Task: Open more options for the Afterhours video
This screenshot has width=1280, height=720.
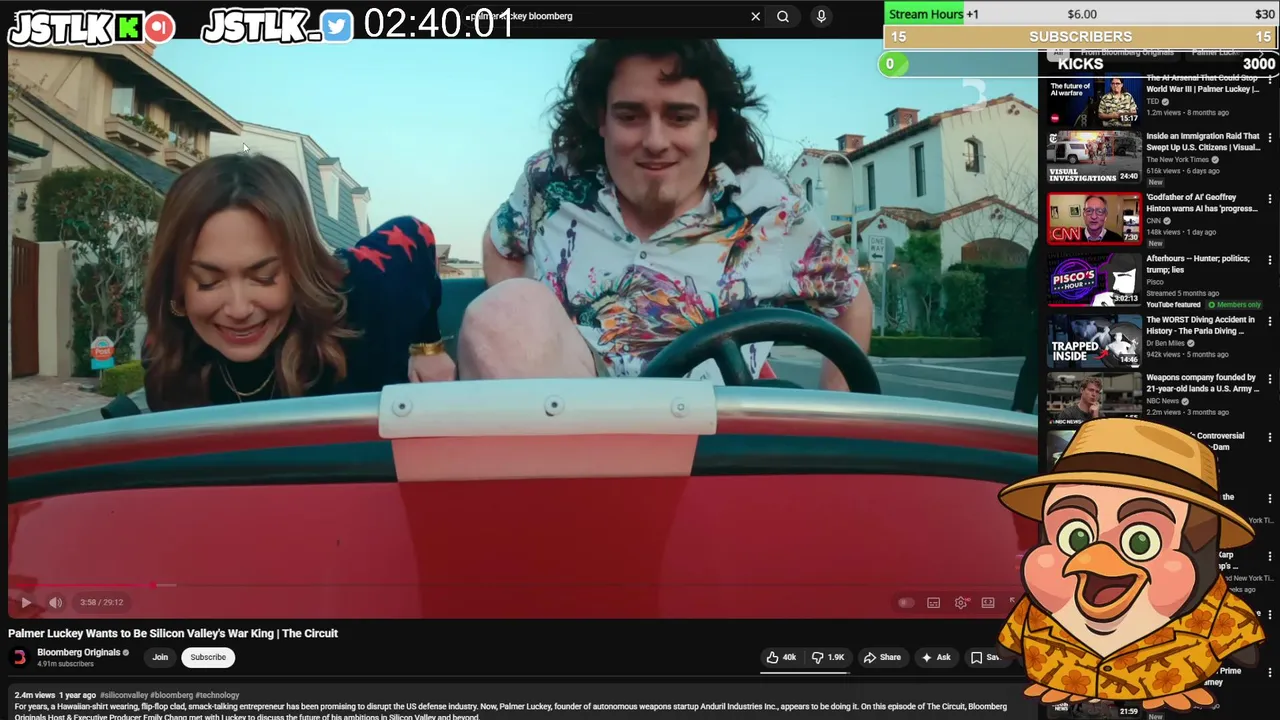Action: click(1270, 260)
